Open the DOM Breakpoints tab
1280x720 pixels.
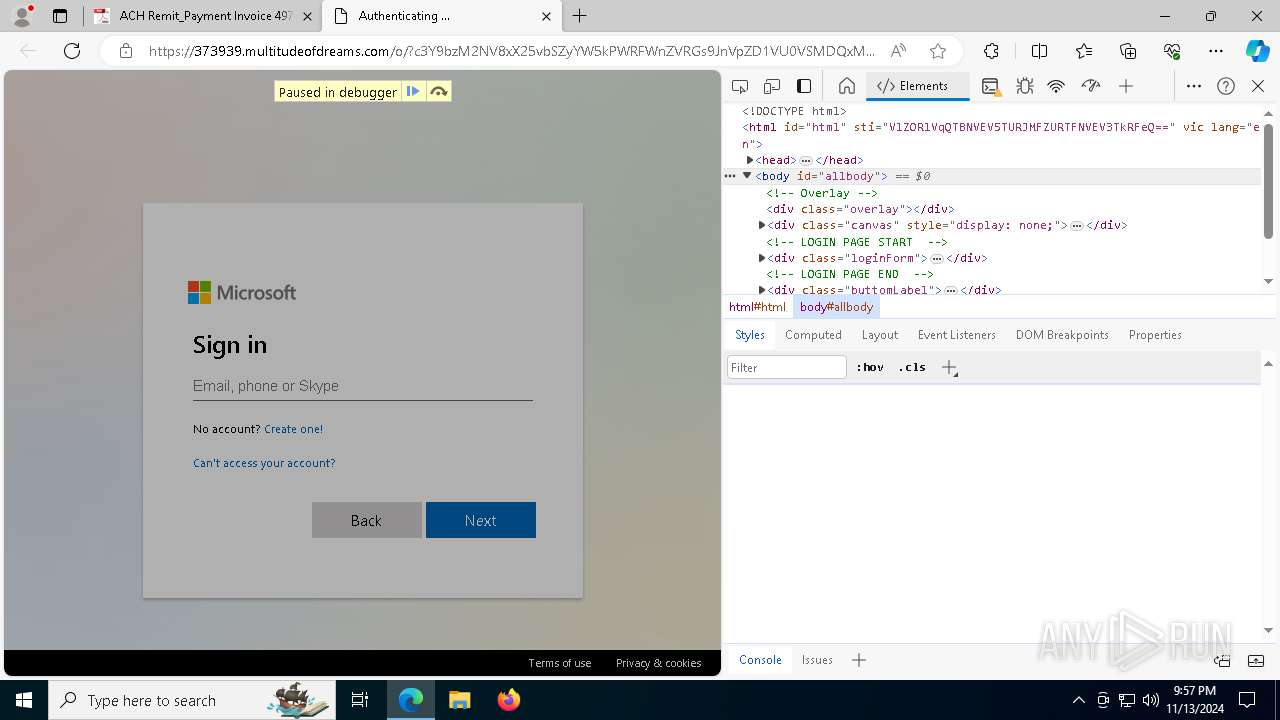(x=1062, y=335)
